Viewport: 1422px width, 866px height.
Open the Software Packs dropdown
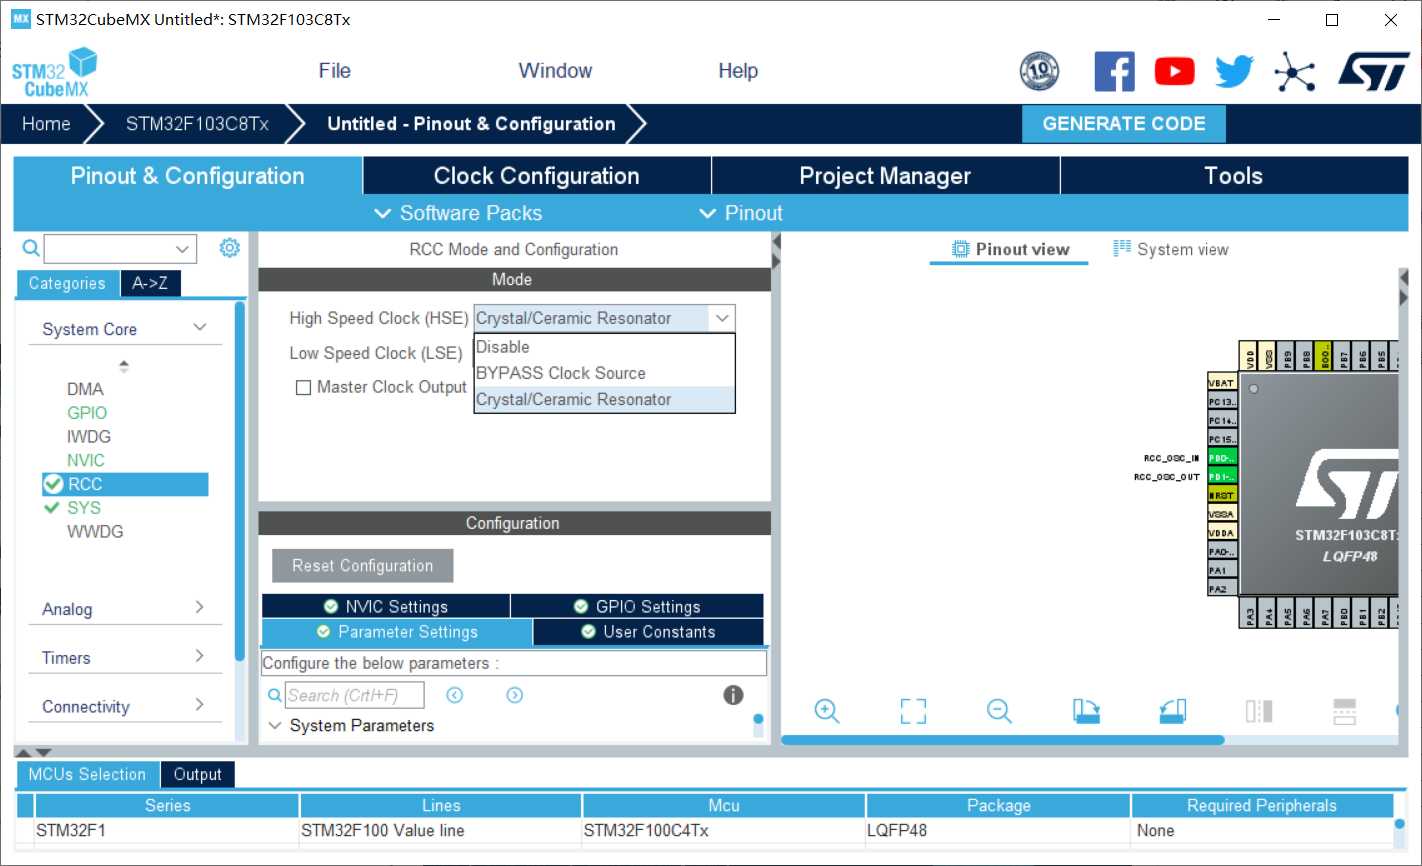tap(458, 213)
